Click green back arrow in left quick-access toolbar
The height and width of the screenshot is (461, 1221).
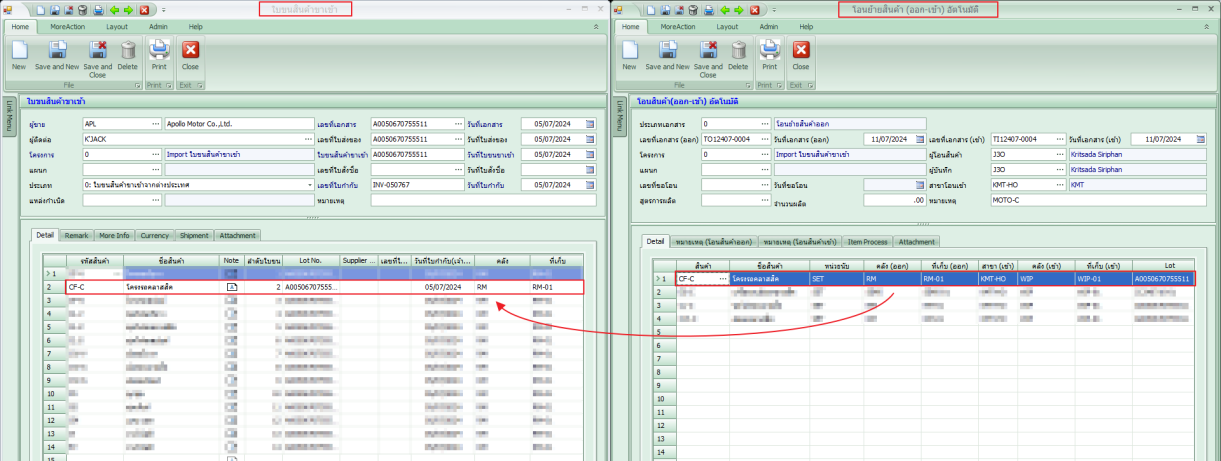click(112, 9)
